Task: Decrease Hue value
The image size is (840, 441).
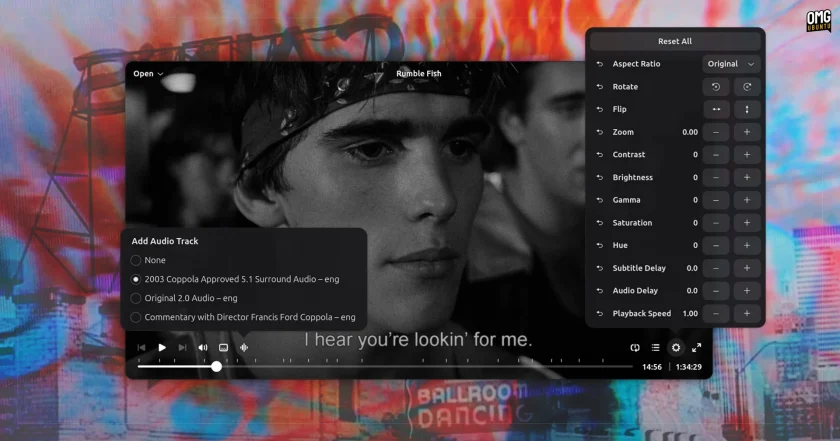Action: (x=716, y=245)
